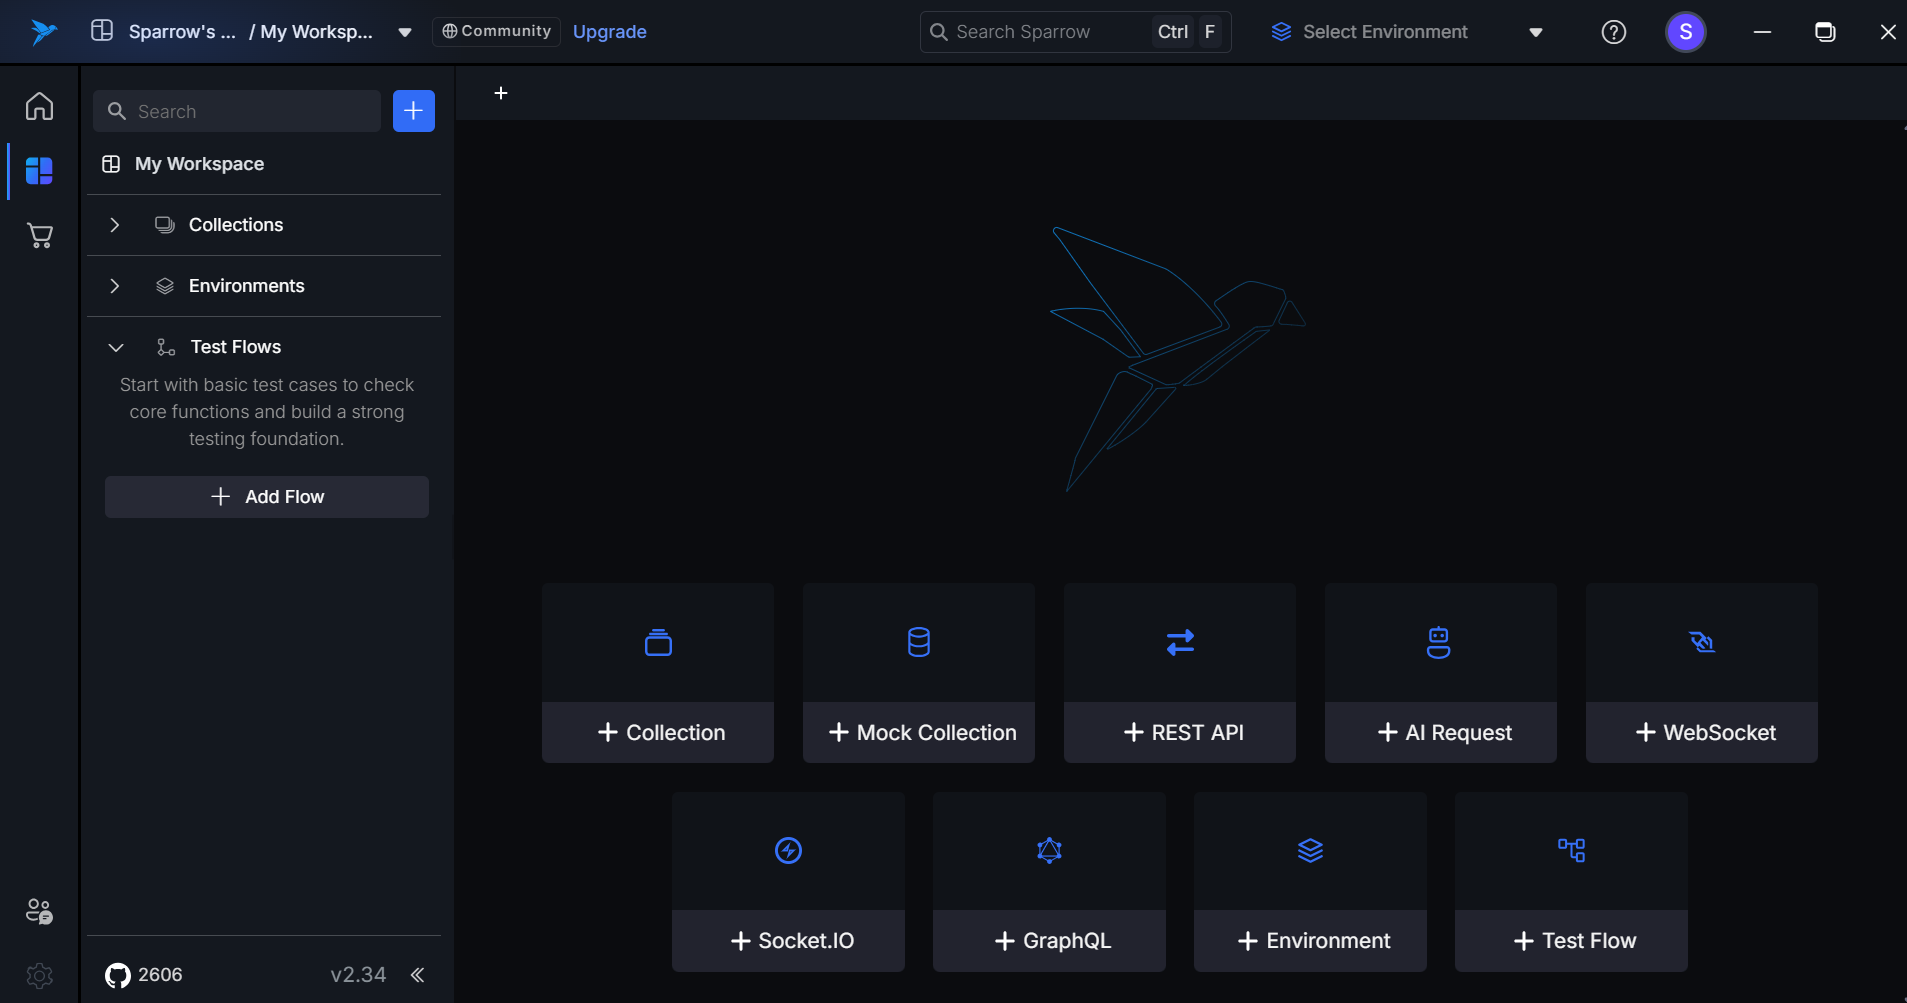Collapse the Test Flows section

click(x=116, y=347)
